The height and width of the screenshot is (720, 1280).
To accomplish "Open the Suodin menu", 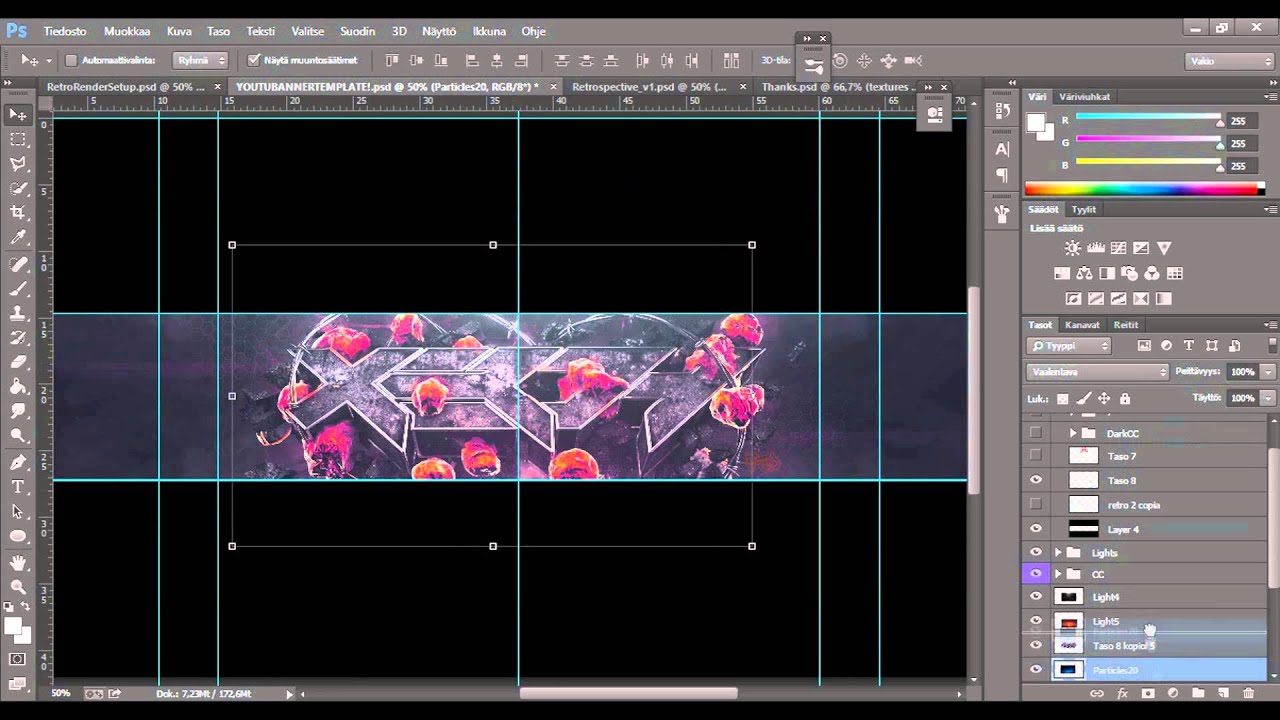I will point(357,31).
